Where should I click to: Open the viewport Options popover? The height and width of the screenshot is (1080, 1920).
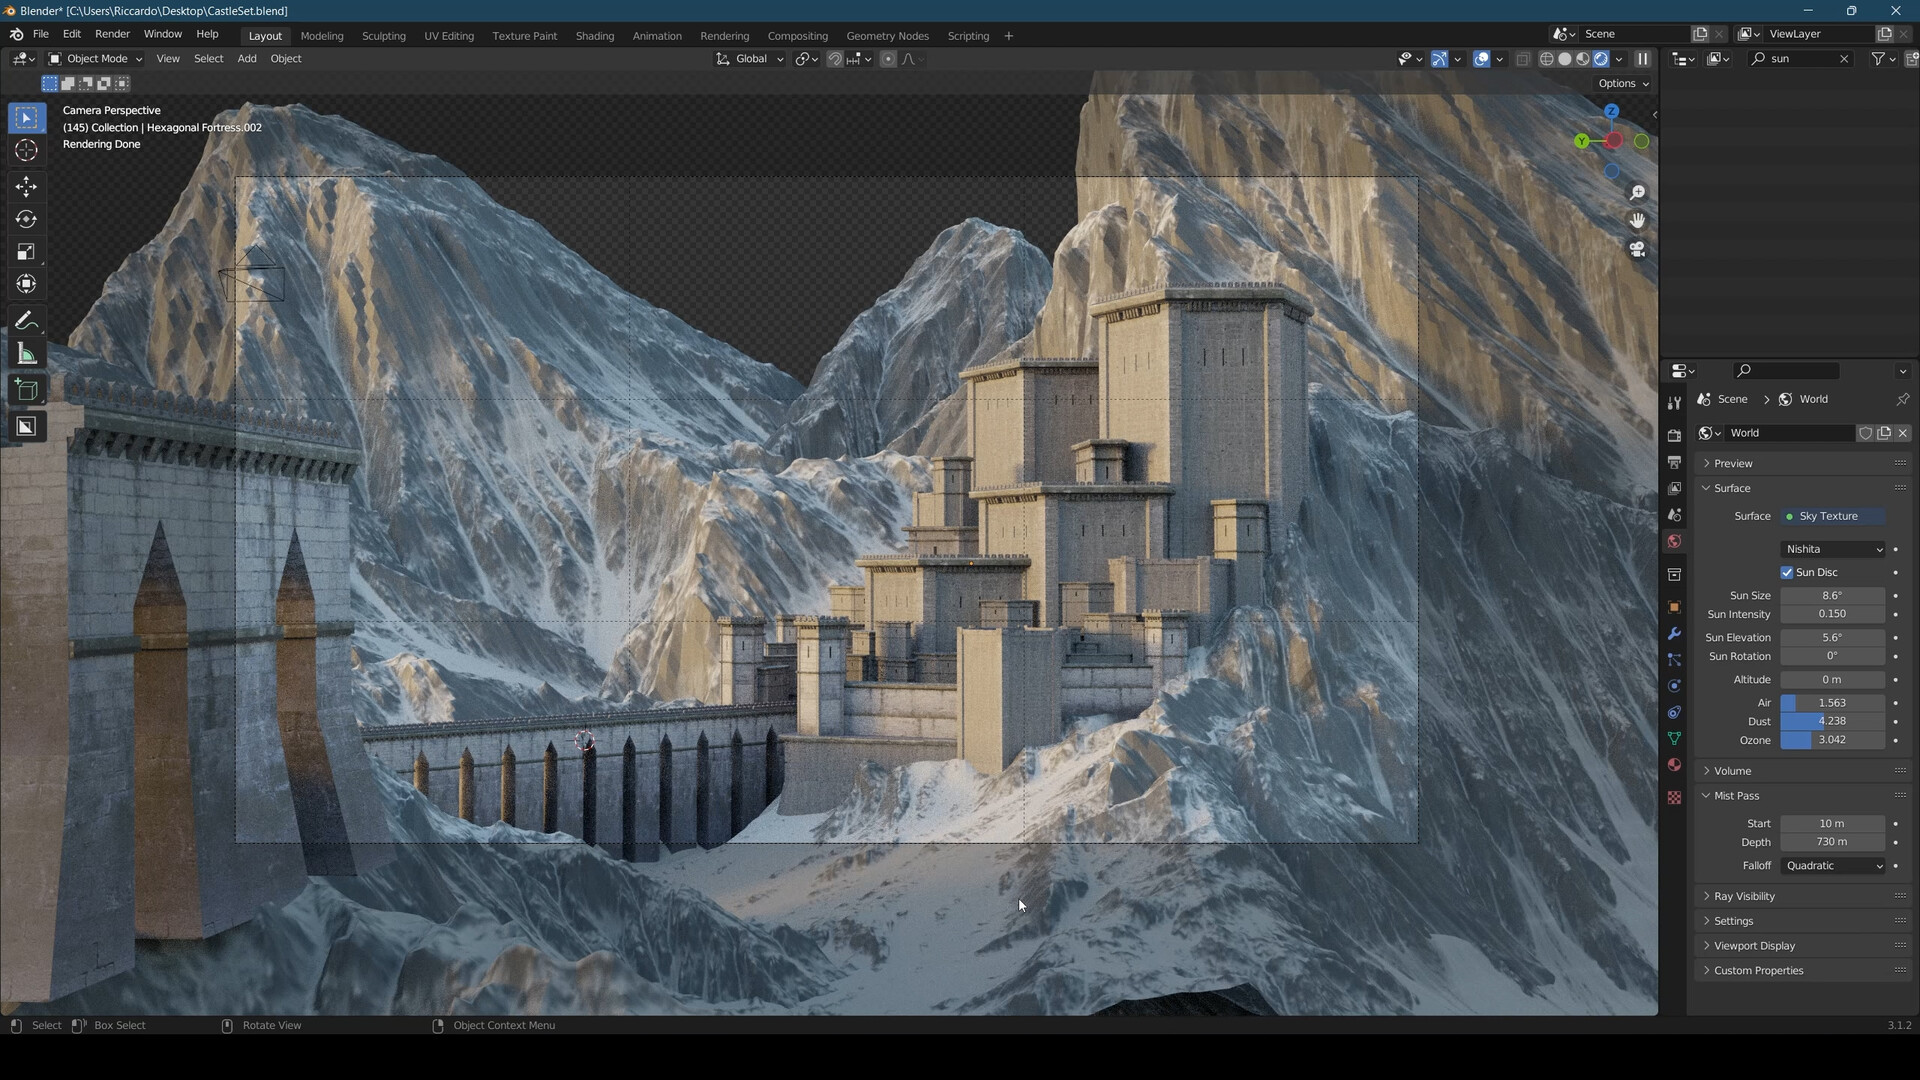point(1622,83)
